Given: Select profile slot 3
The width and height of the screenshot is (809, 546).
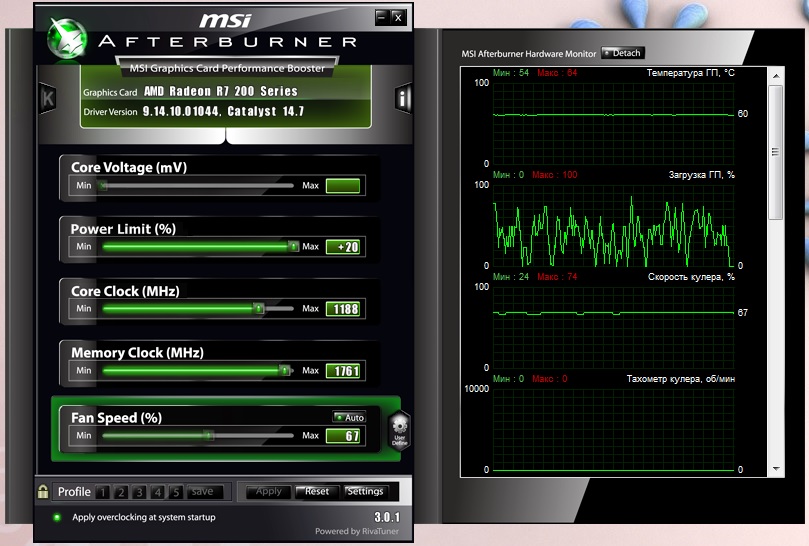Looking at the screenshot, I should coord(139,492).
